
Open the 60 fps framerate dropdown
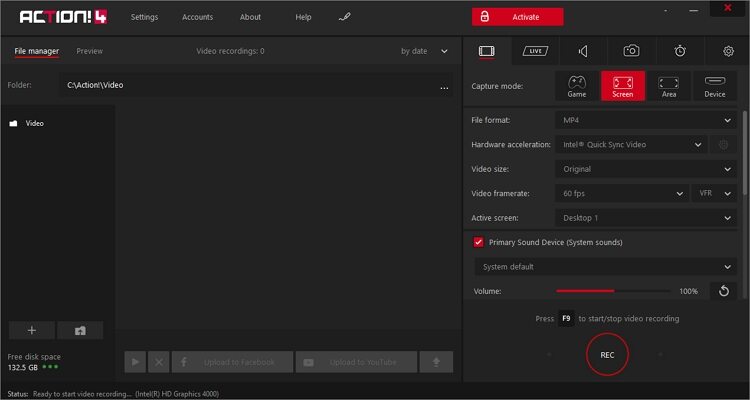pyautogui.click(x=622, y=193)
